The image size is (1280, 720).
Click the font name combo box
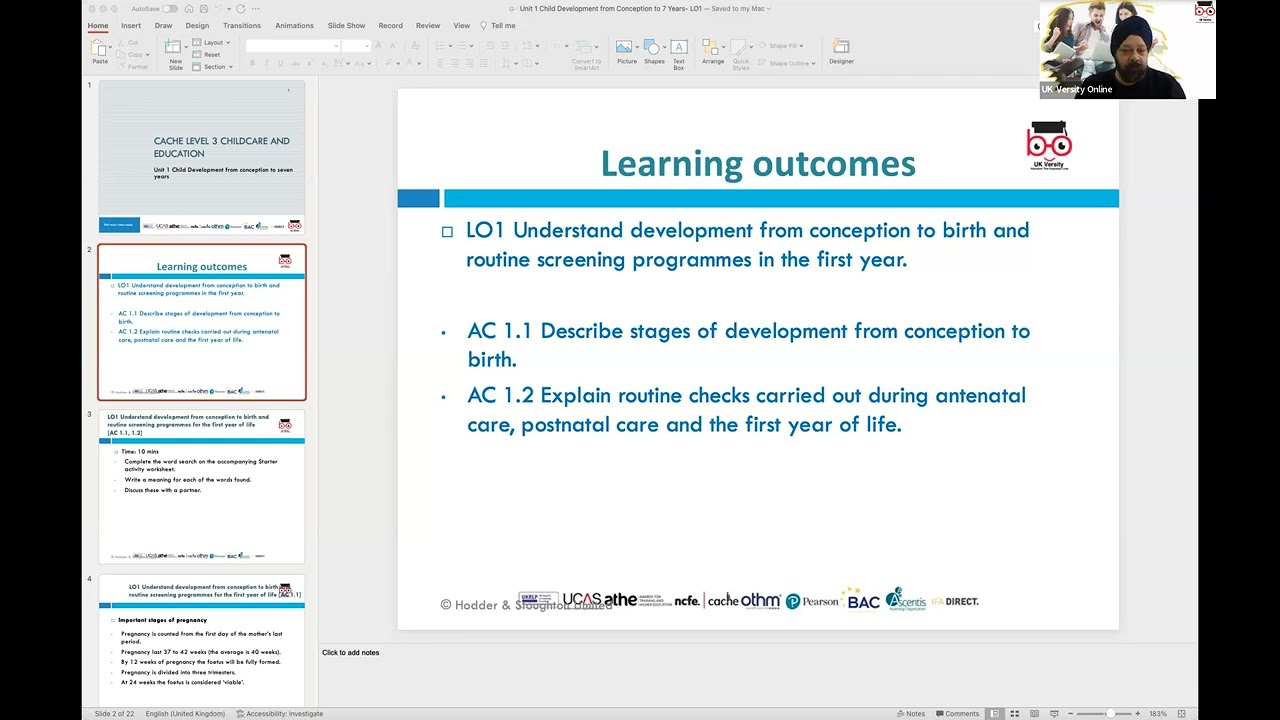[x=291, y=46]
